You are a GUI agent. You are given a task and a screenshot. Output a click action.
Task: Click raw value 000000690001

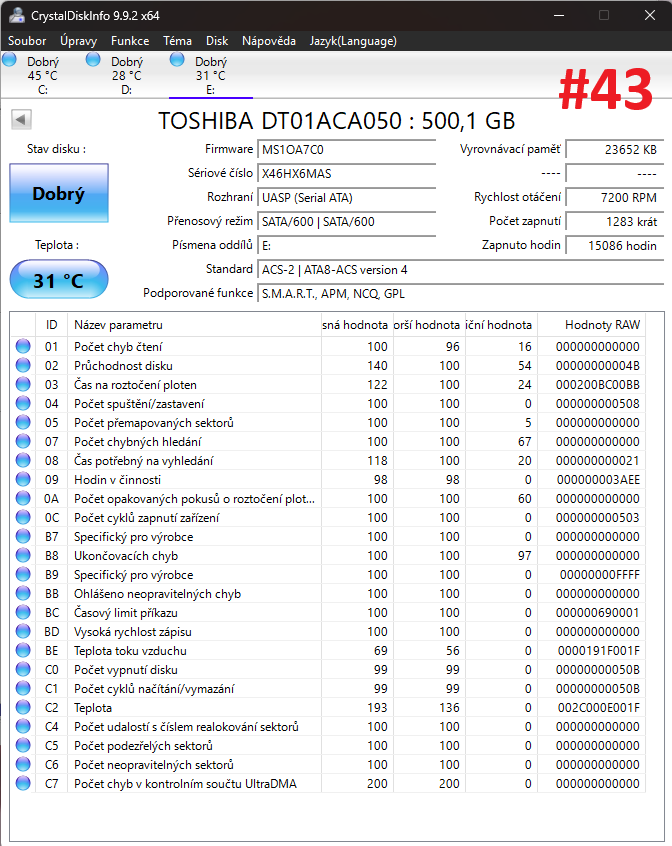[x=598, y=612]
